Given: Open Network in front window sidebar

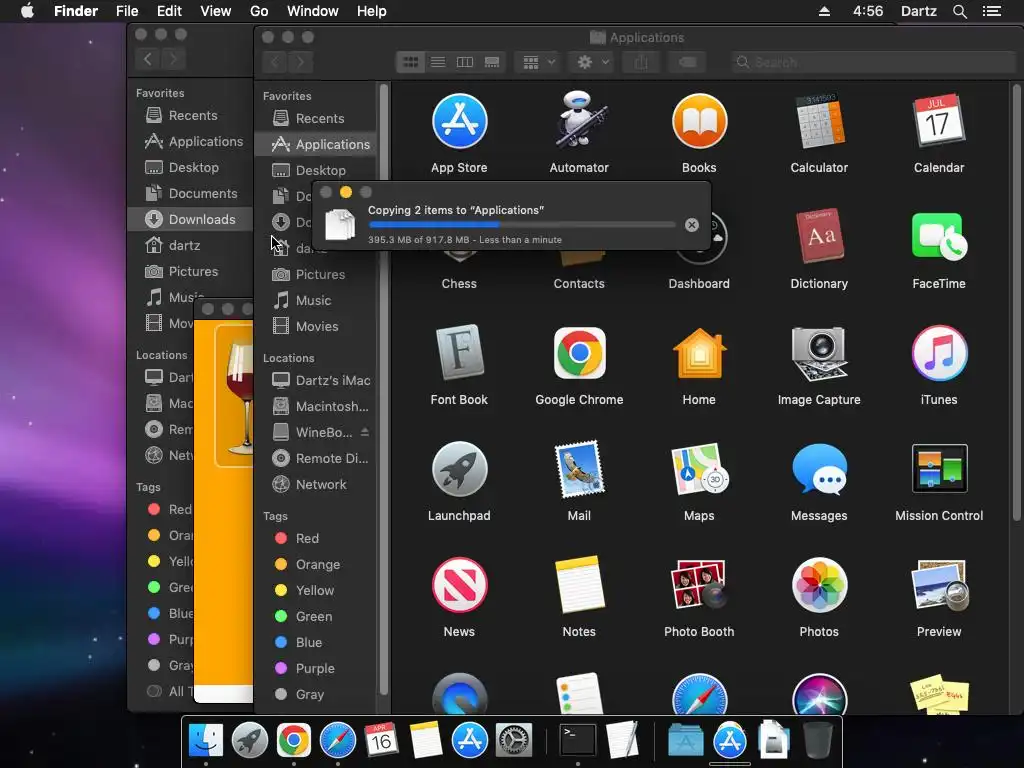Looking at the screenshot, I should (315, 485).
